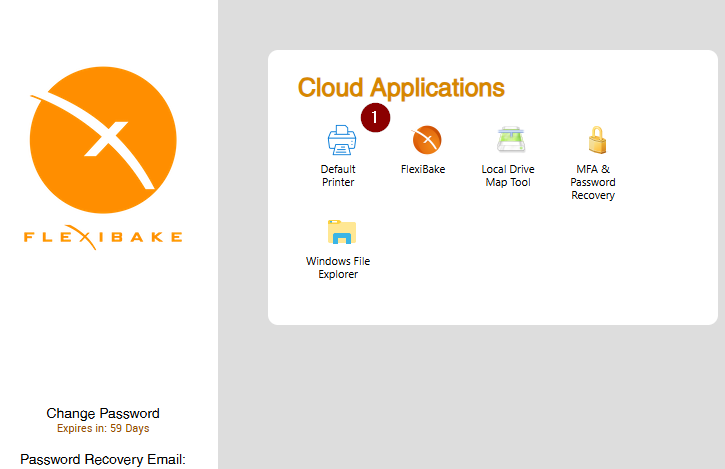Click the "MFA & Password Recovery" label
Screen dimensions: 725x469
(x=593, y=182)
